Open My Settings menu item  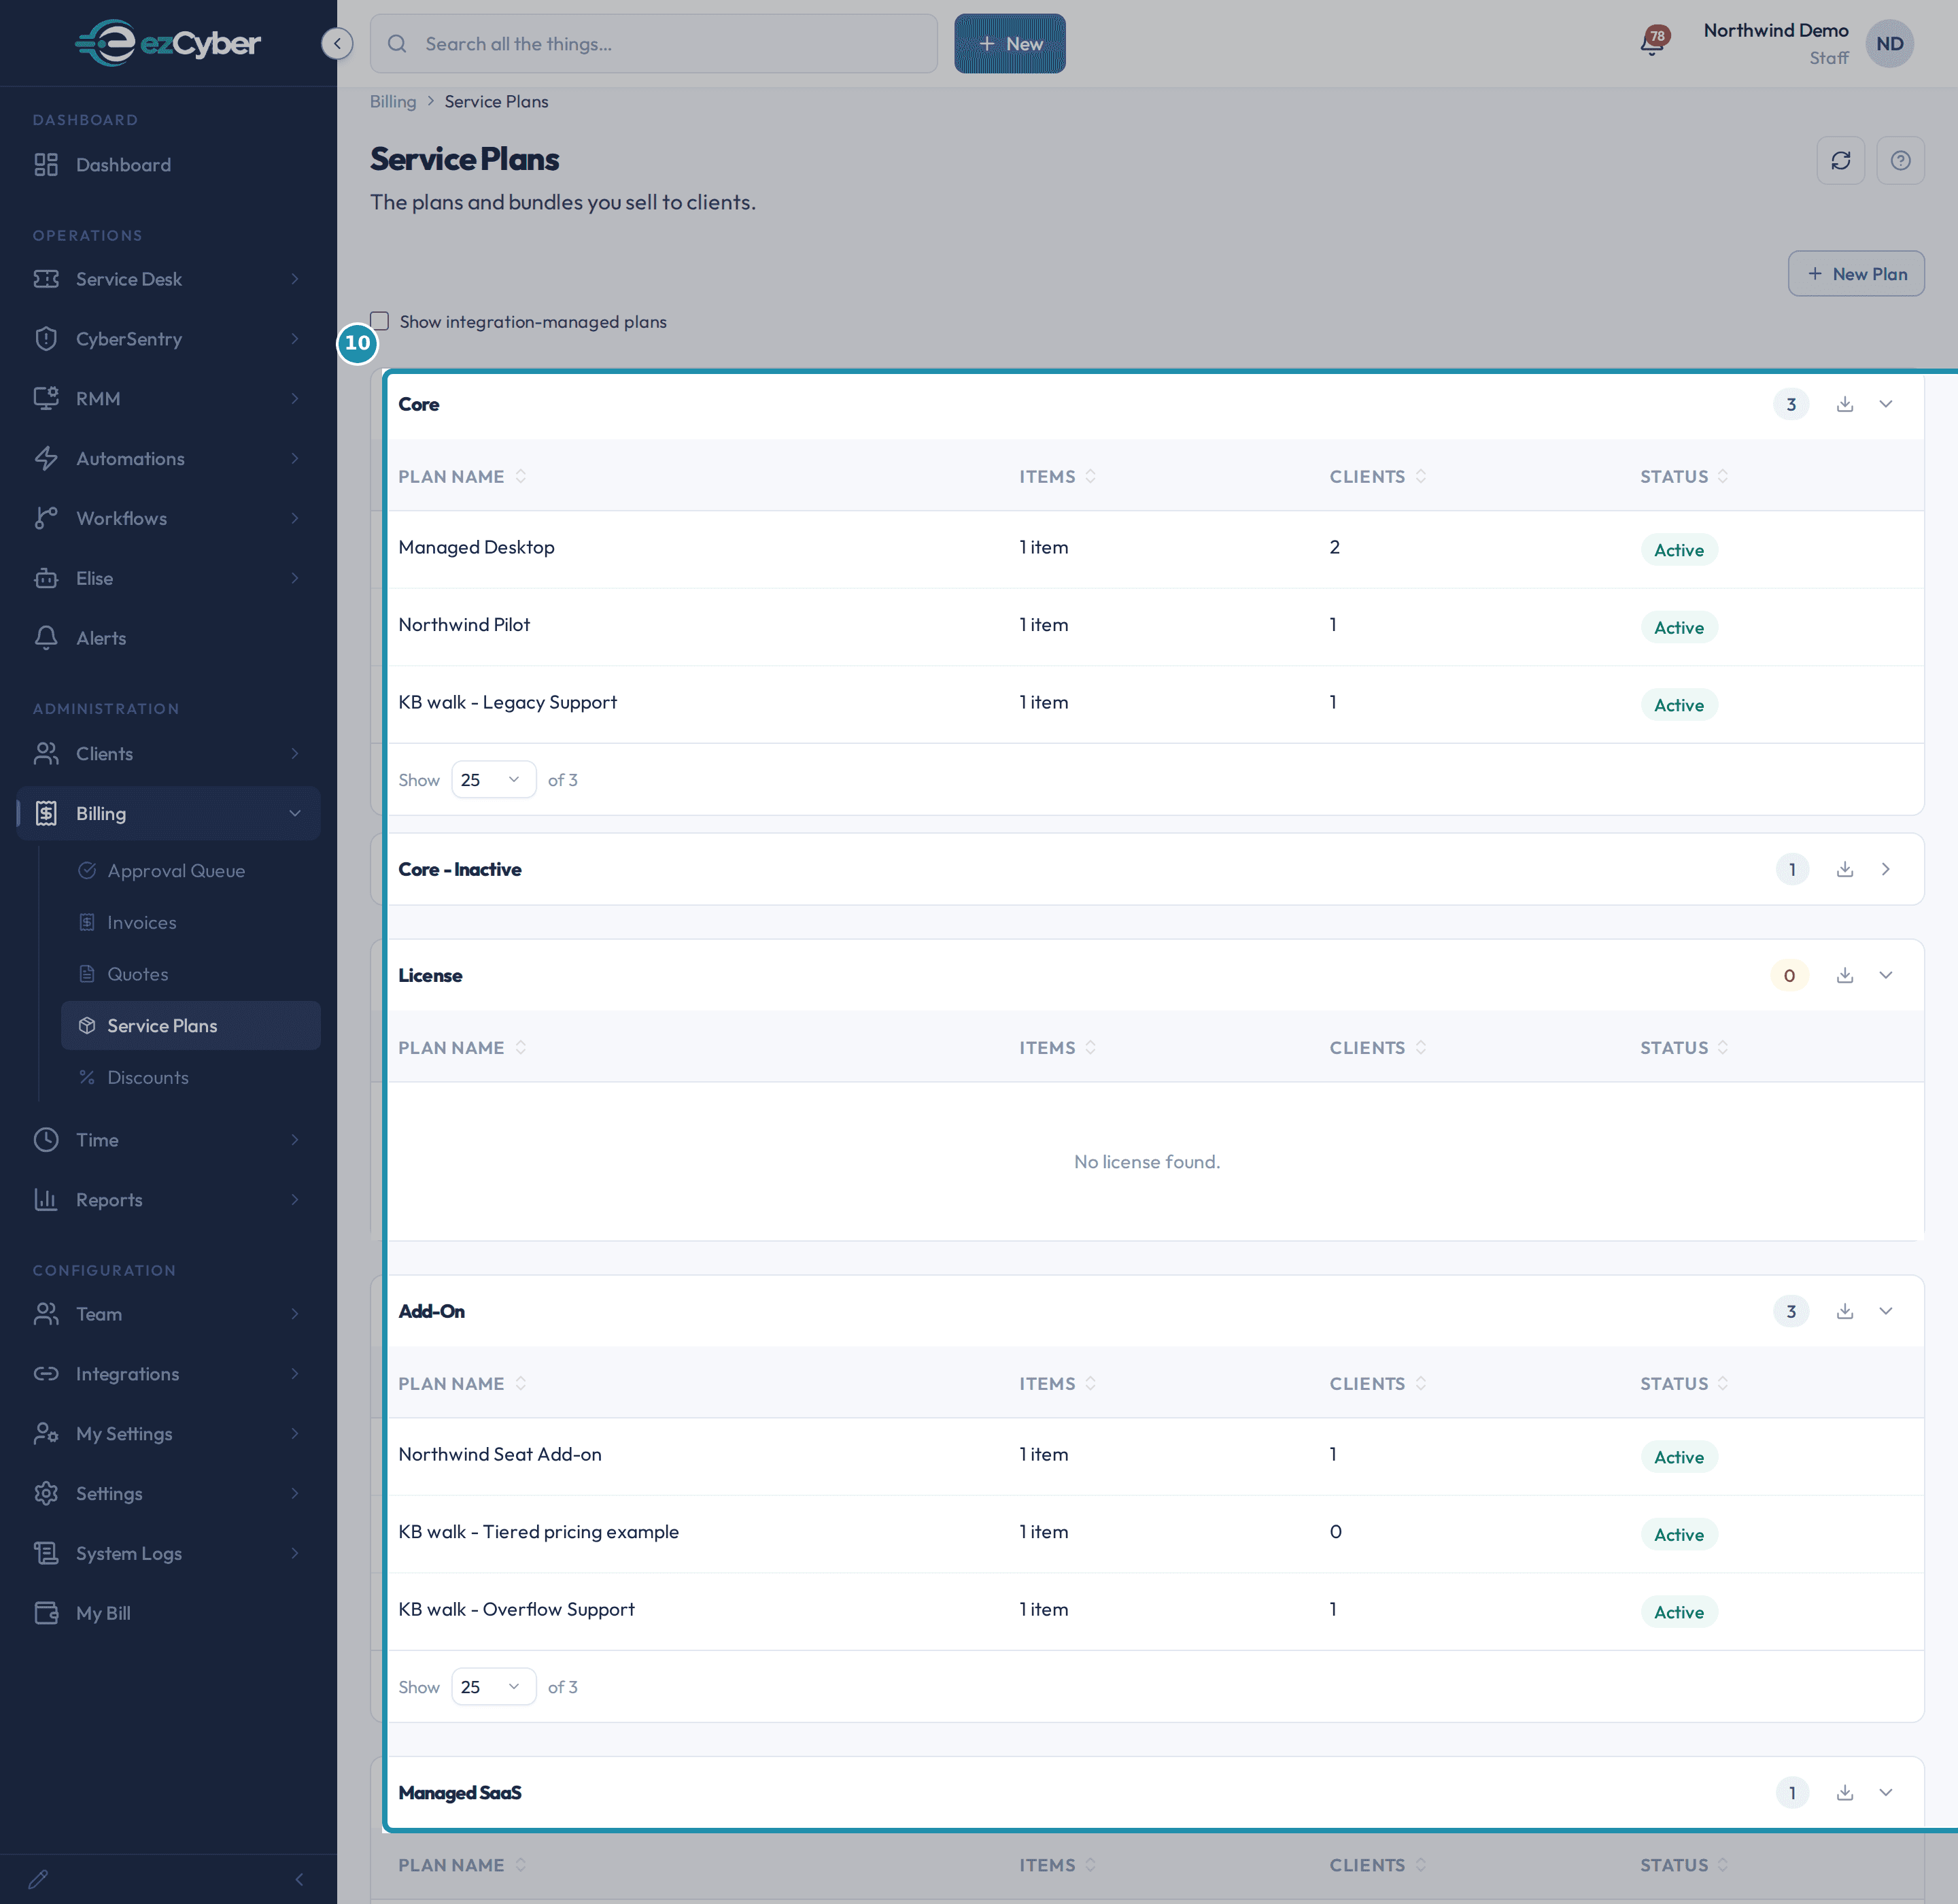click(x=168, y=1434)
